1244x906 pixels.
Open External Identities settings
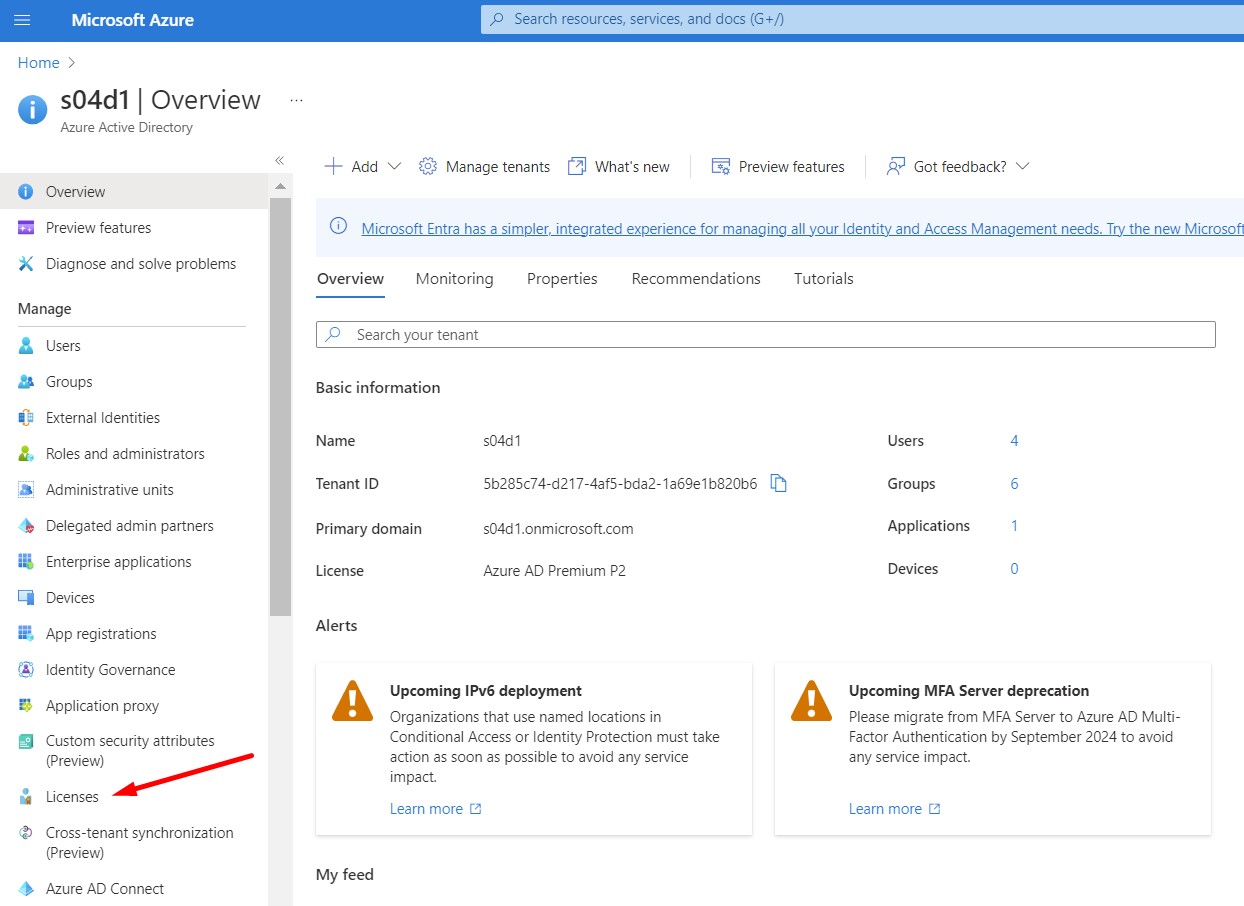pos(102,417)
